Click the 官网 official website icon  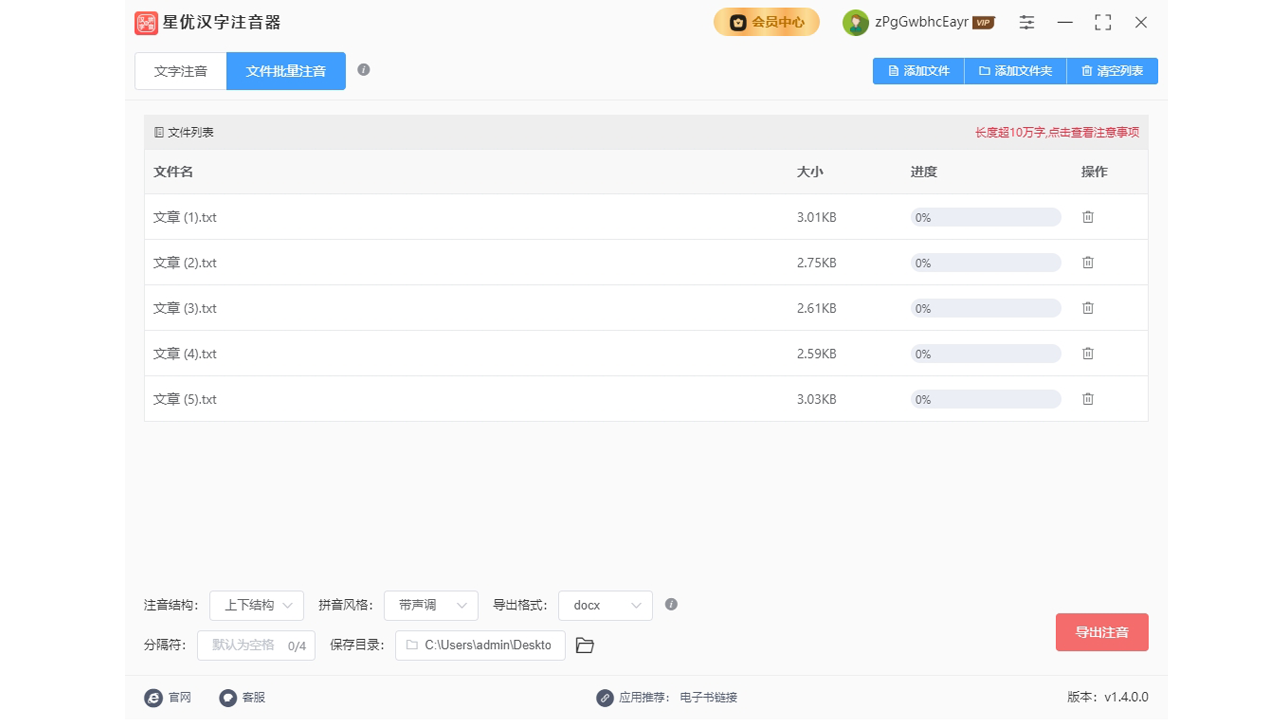pyautogui.click(x=153, y=697)
